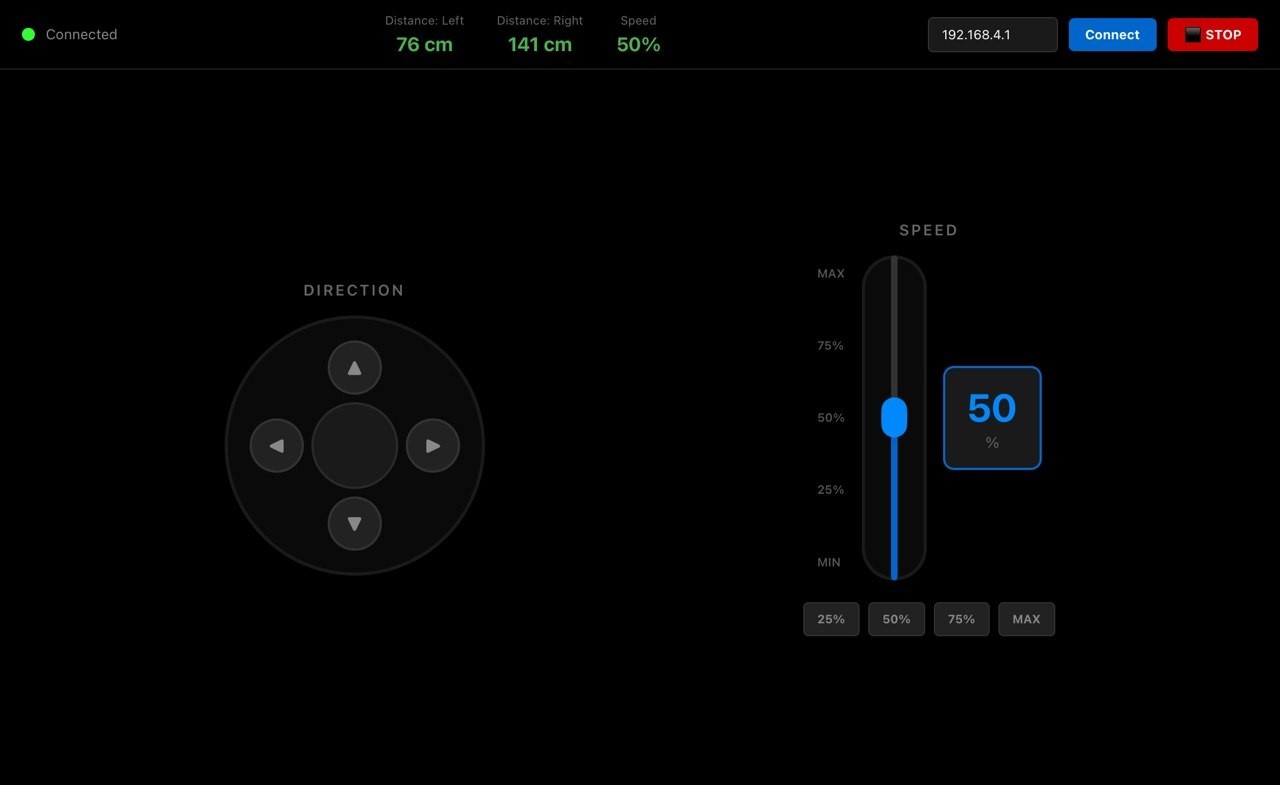Click the Distance: Left 76 cm readout
Image resolution: width=1280 pixels, height=785 pixels.
[424, 35]
